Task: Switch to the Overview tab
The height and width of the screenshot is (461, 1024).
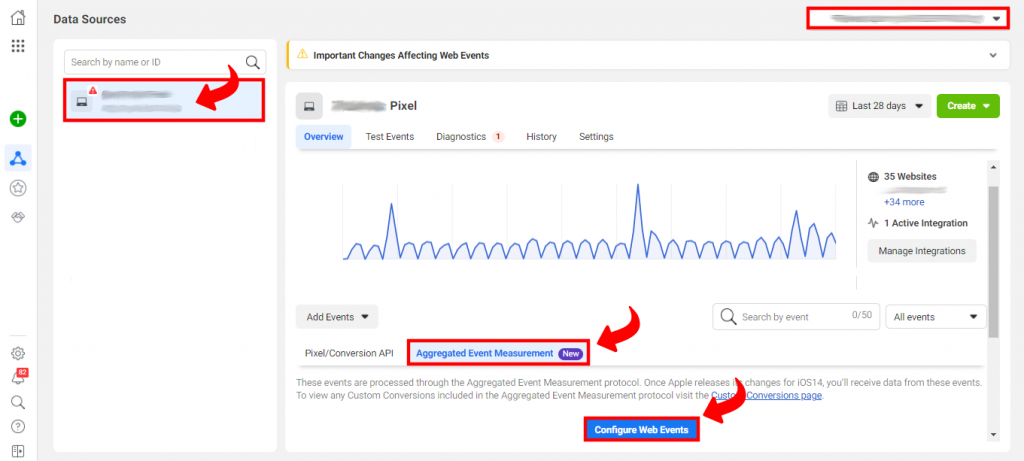Action: 323,137
